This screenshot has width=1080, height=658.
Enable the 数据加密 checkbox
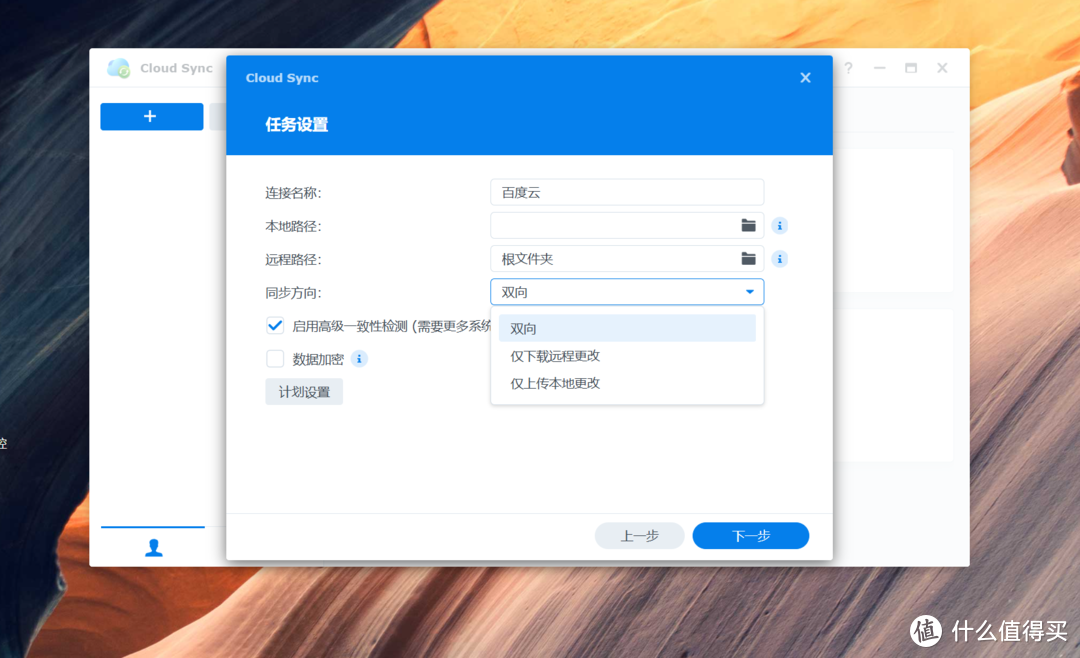click(275, 358)
